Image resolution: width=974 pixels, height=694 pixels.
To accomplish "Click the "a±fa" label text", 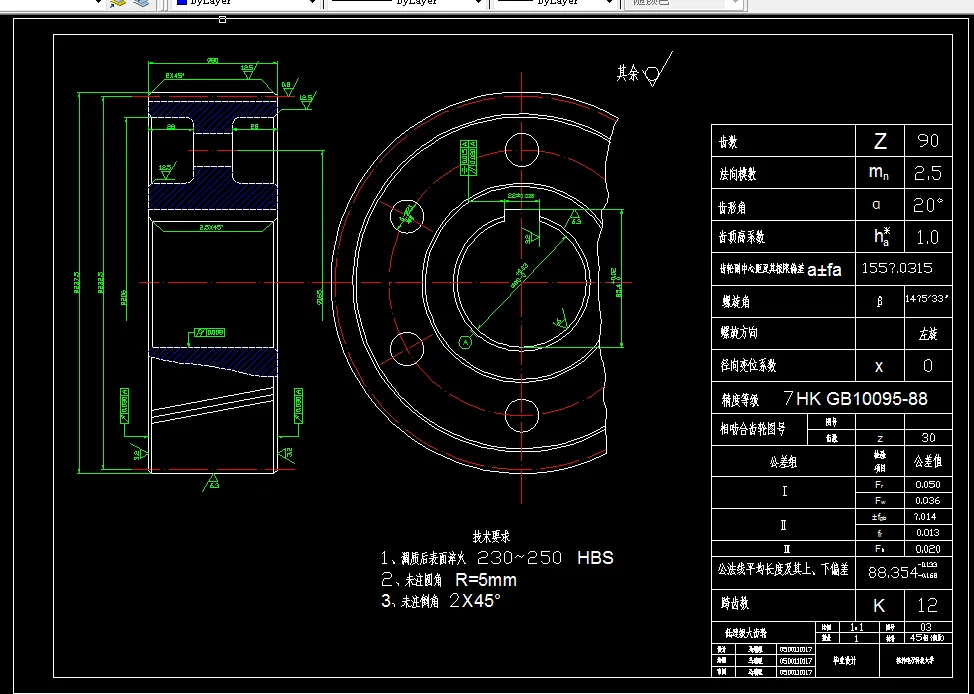I will (x=824, y=270).
